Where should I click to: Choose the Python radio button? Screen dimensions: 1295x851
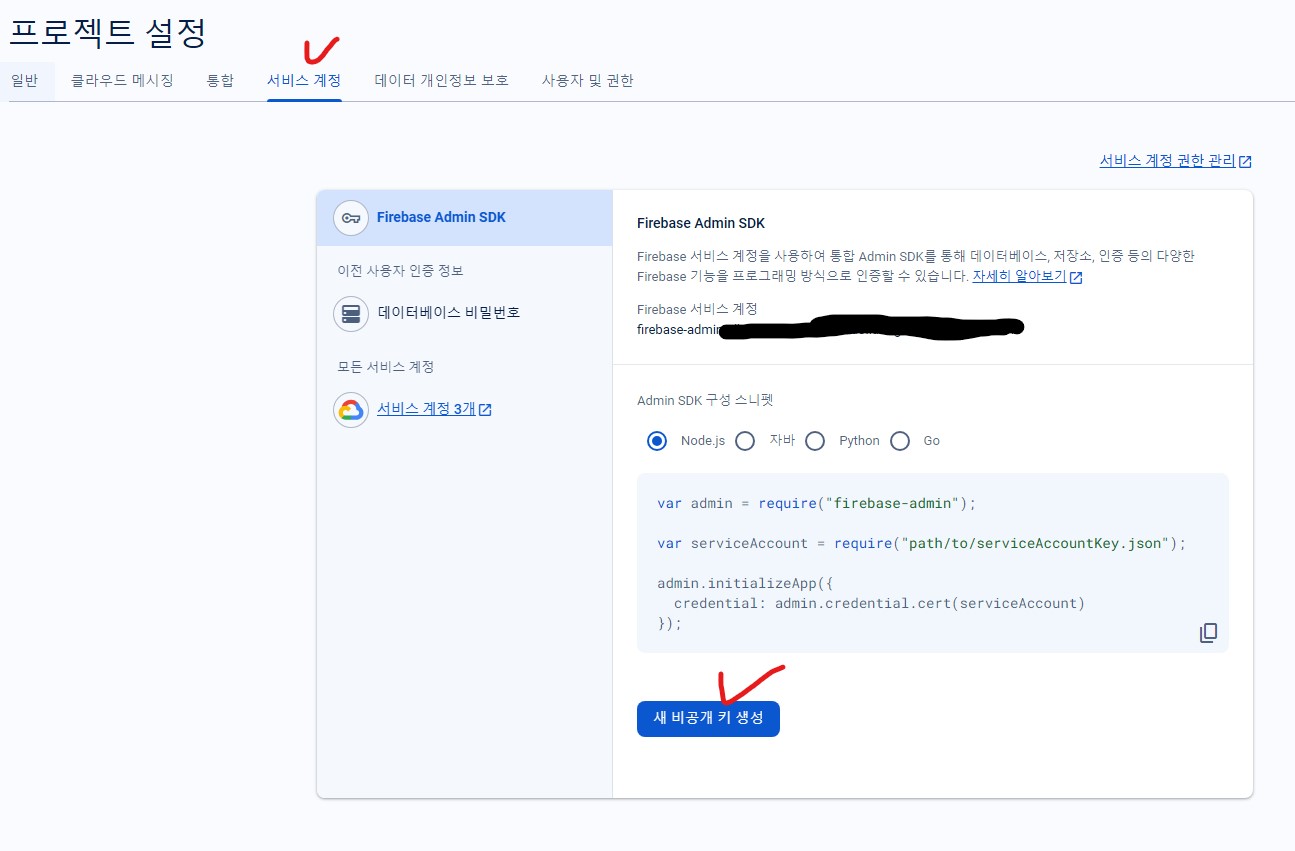click(x=815, y=441)
